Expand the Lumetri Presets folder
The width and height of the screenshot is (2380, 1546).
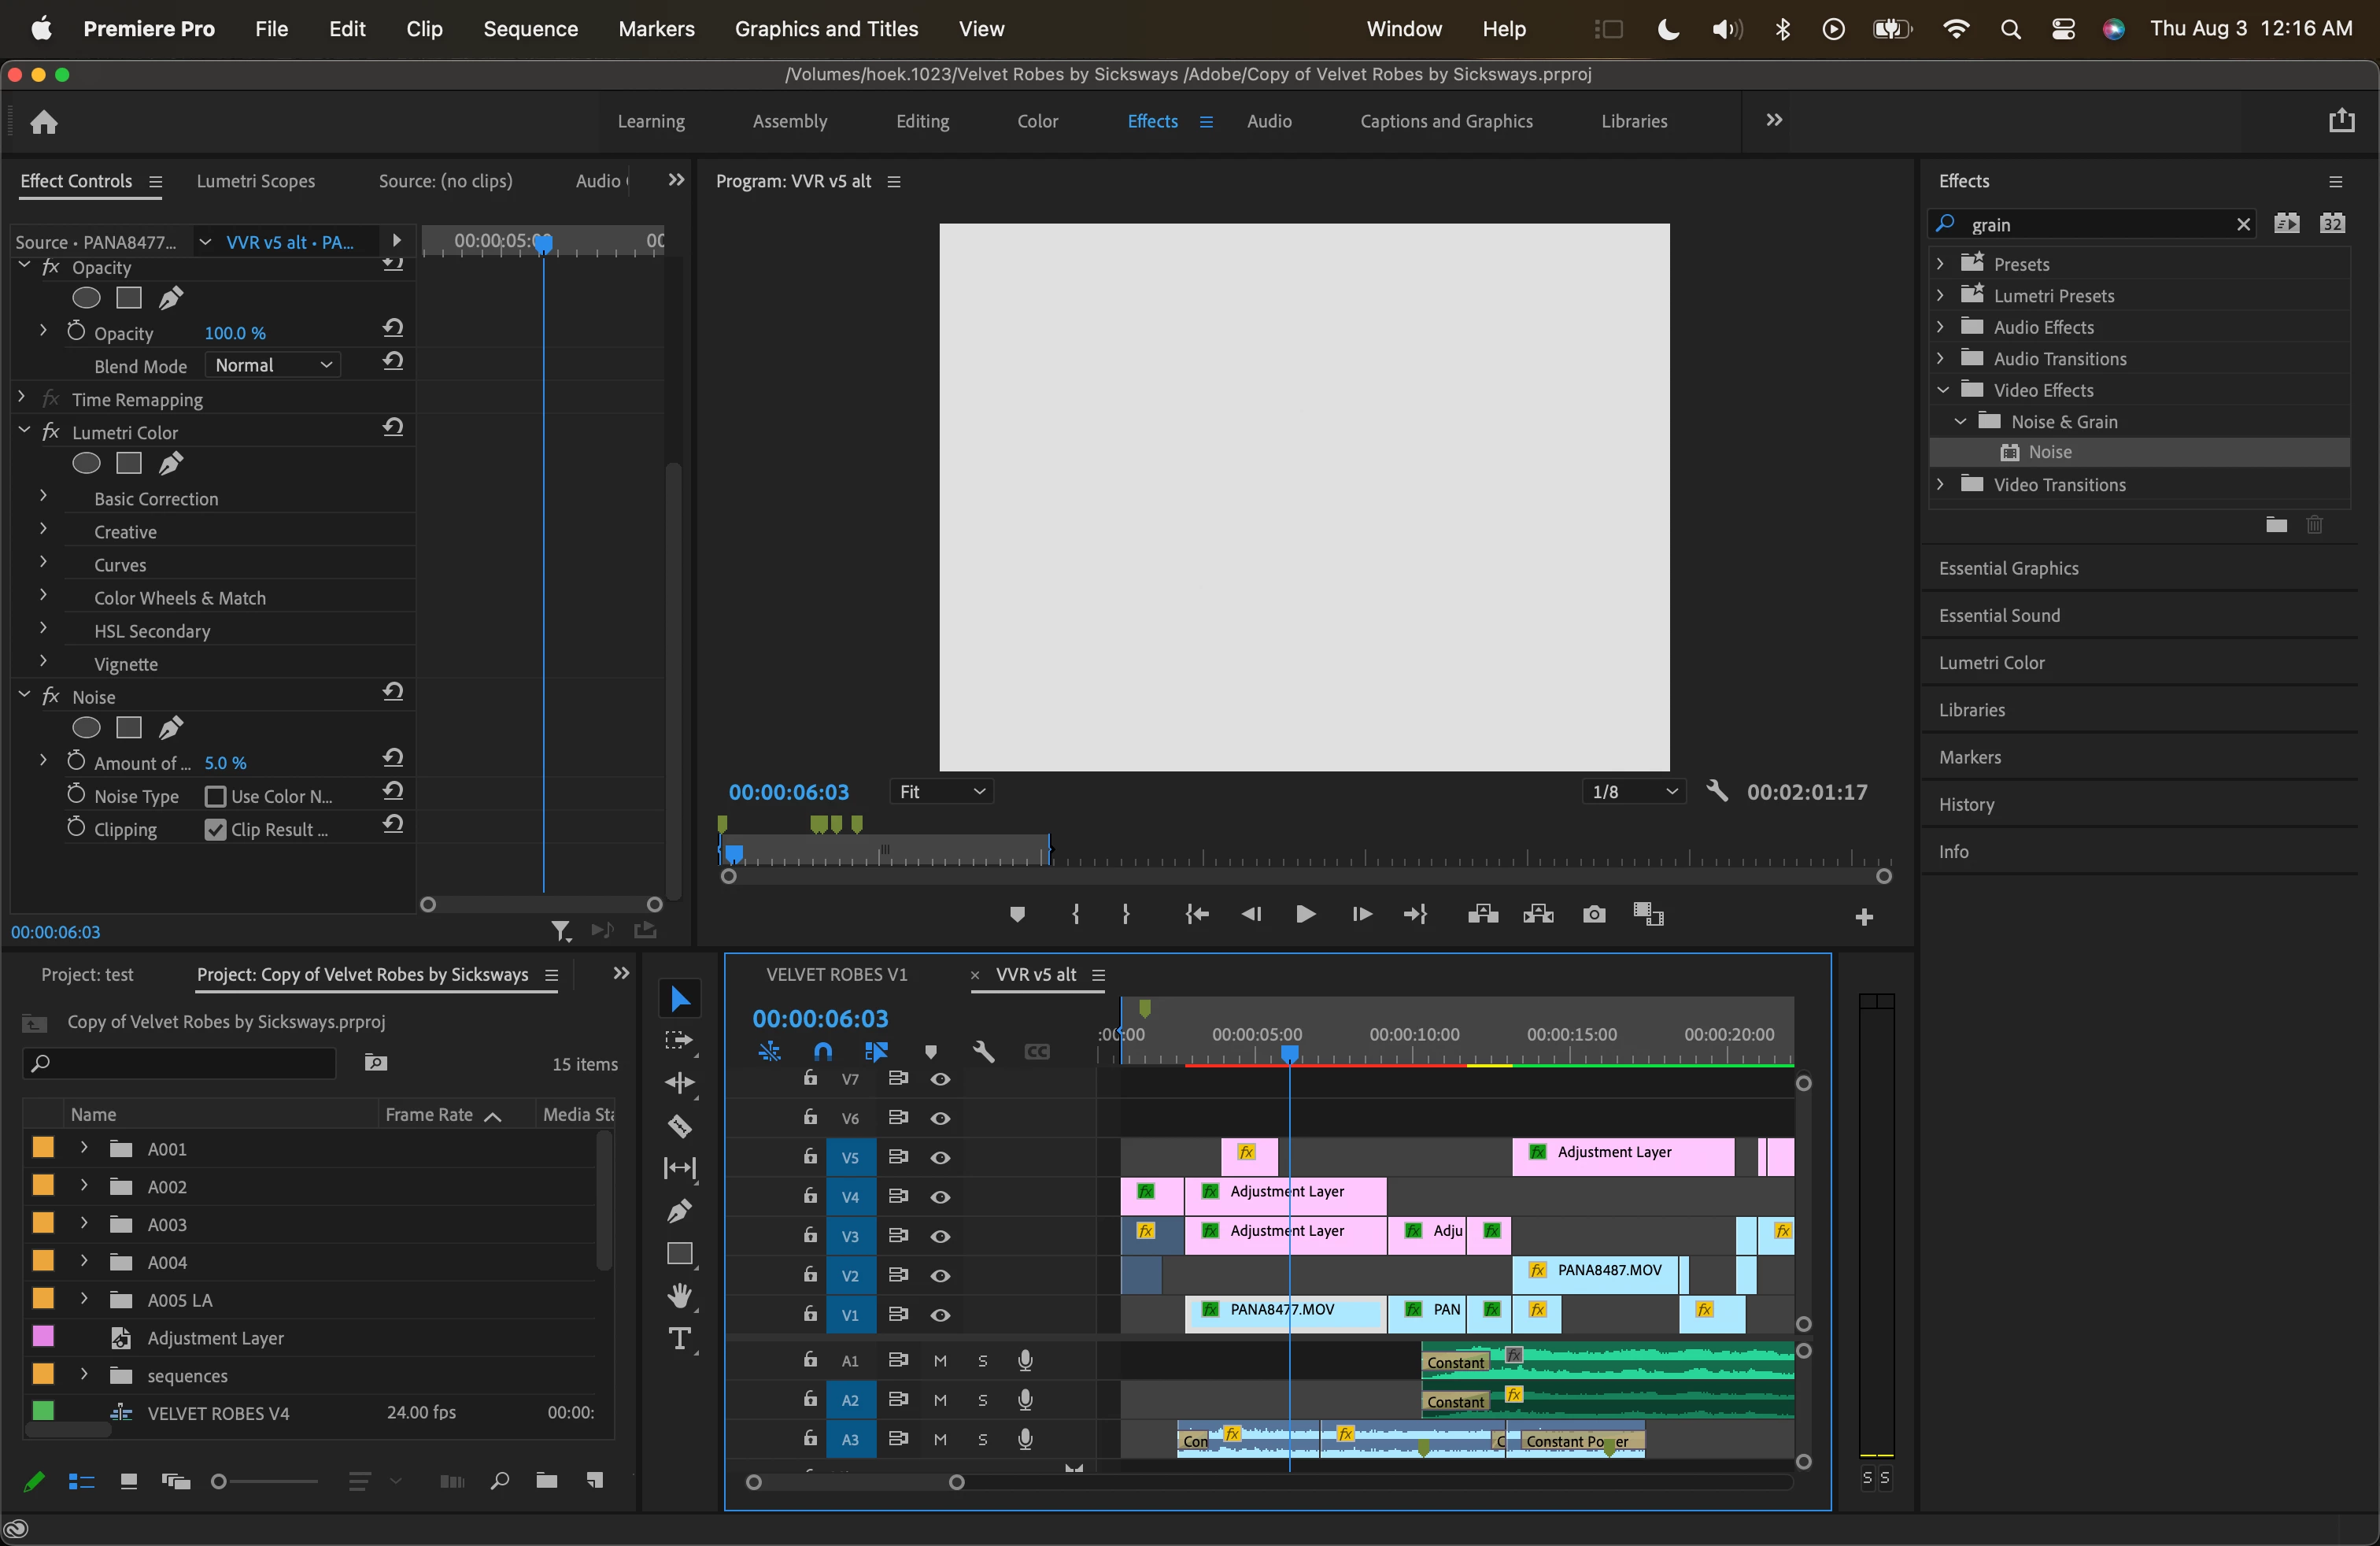click(x=1941, y=295)
